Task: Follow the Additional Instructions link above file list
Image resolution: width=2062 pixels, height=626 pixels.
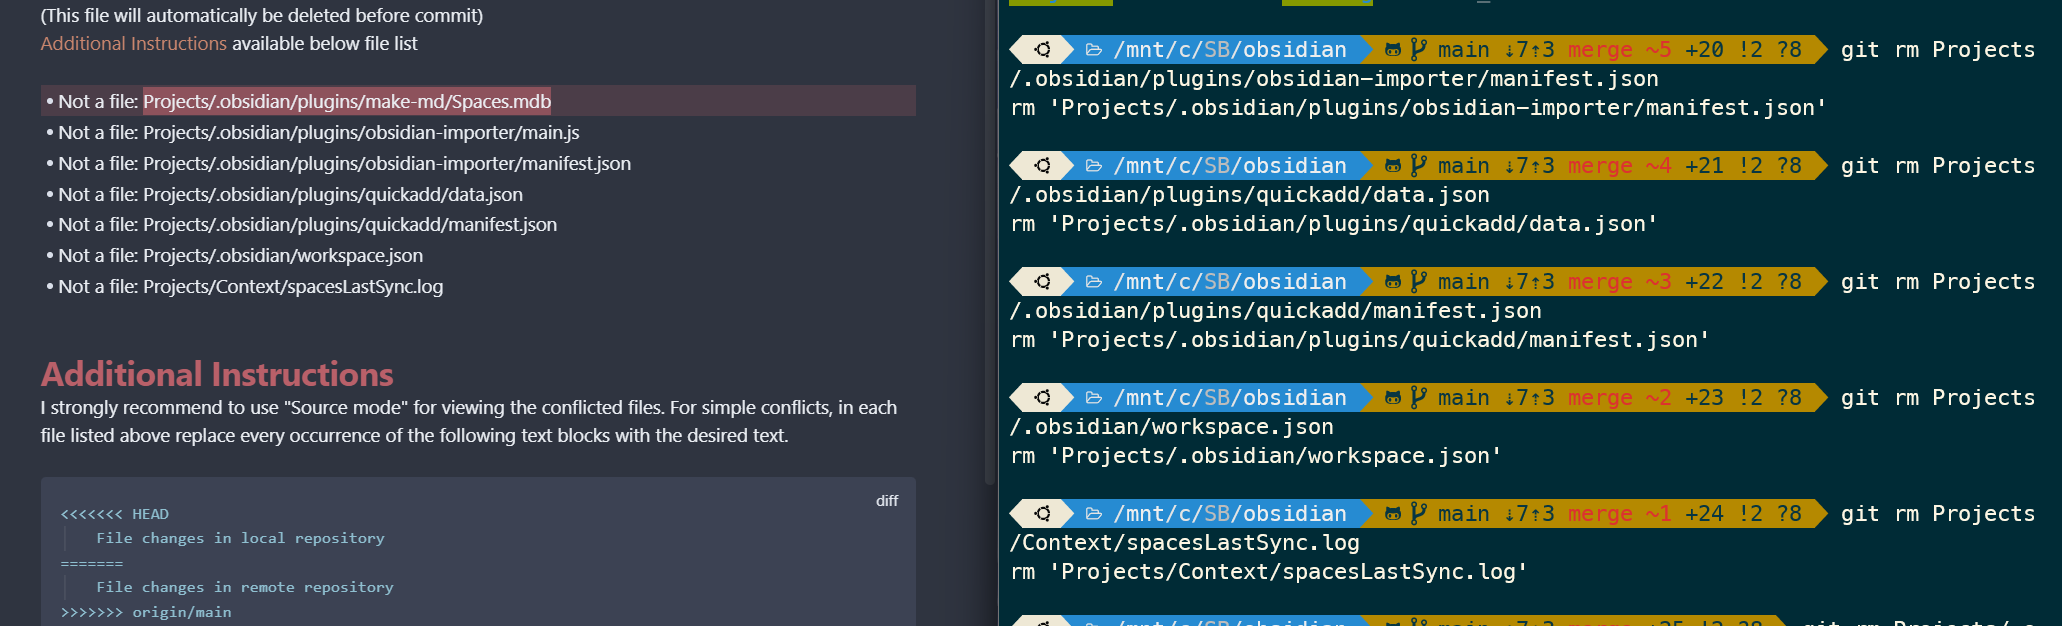Action: pos(133,44)
